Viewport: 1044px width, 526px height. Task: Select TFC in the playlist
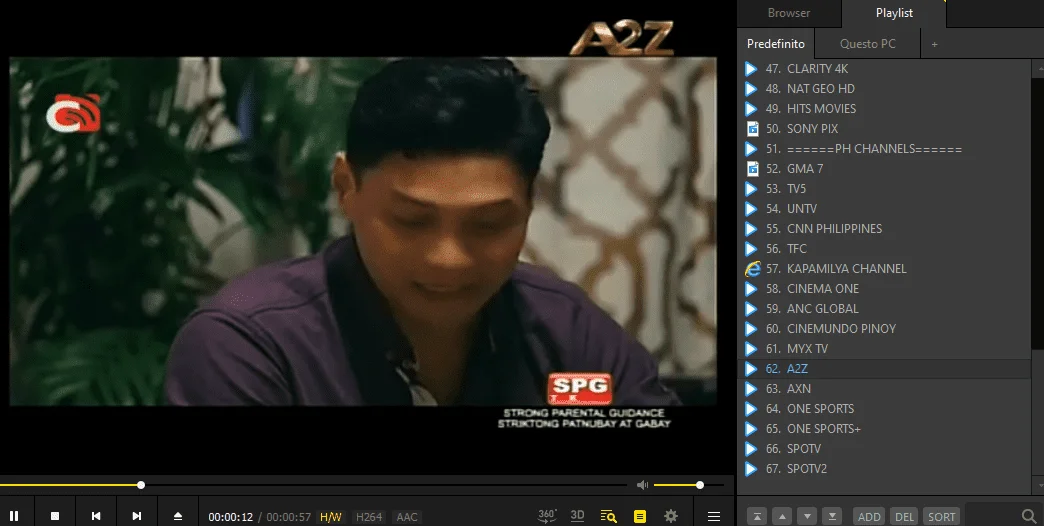click(x=884, y=248)
